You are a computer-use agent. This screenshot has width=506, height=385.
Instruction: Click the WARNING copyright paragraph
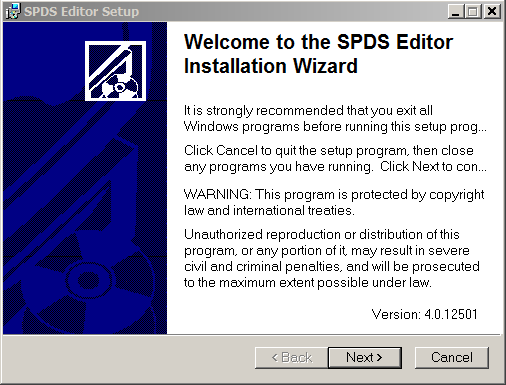(x=334, y=202)
